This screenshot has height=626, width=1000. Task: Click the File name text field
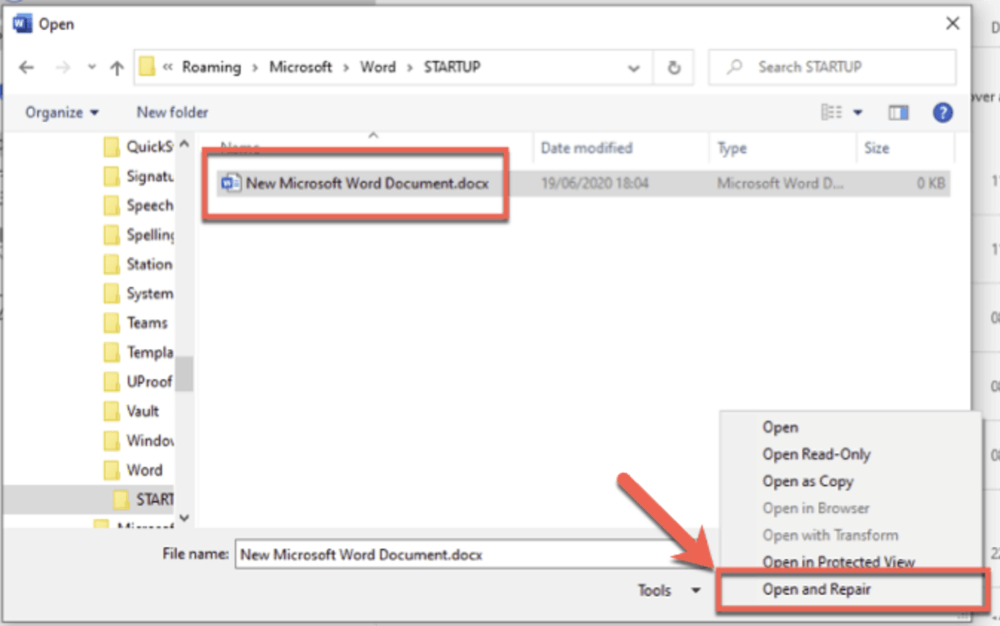pyautogui.click(x=450, y=554)
